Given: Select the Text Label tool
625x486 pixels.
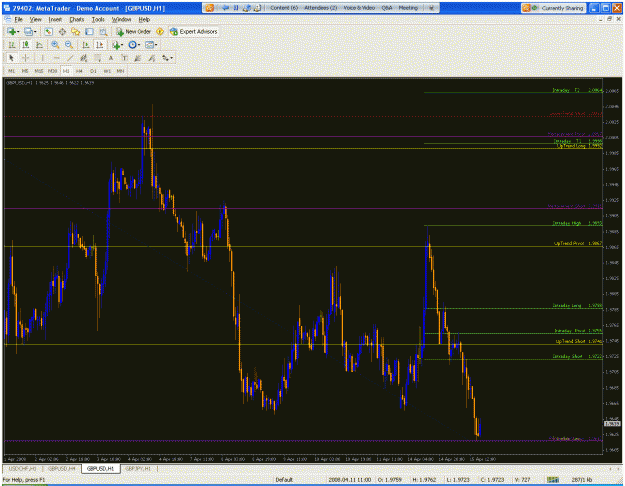Looking at the screenshot, I should 124,58.
